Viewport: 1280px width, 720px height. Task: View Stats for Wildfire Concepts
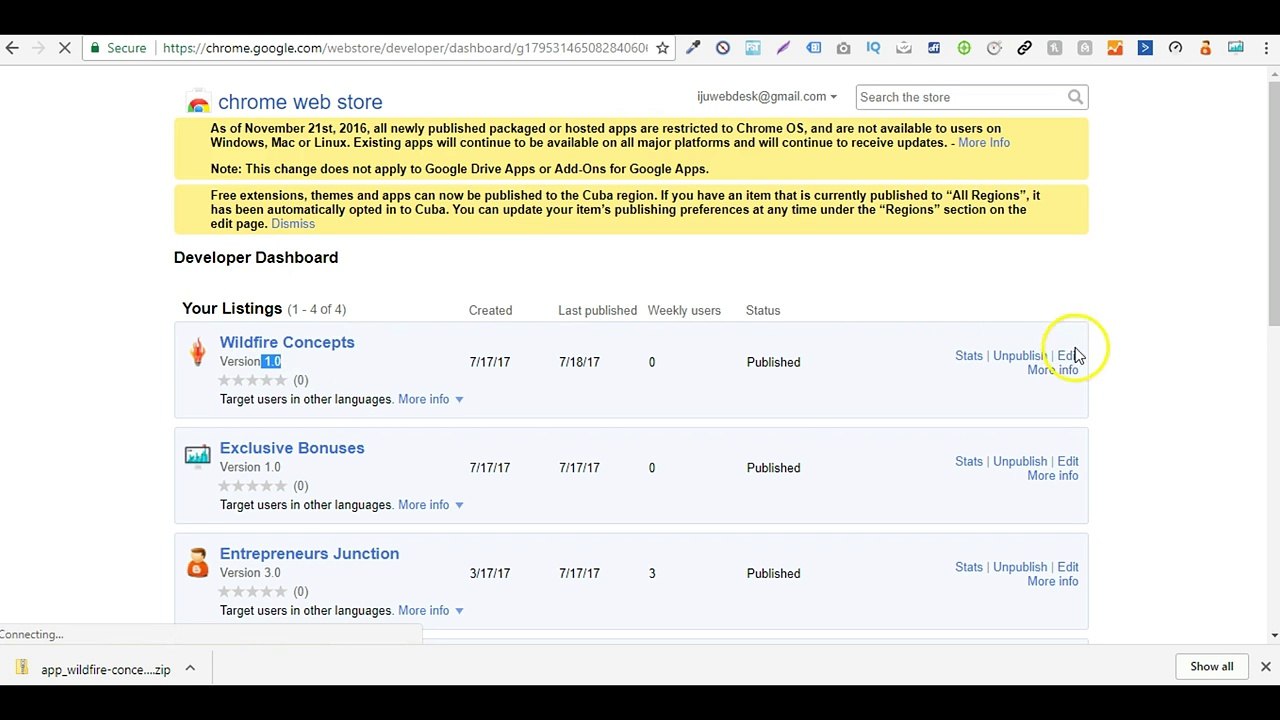click(x=969, y=356)
